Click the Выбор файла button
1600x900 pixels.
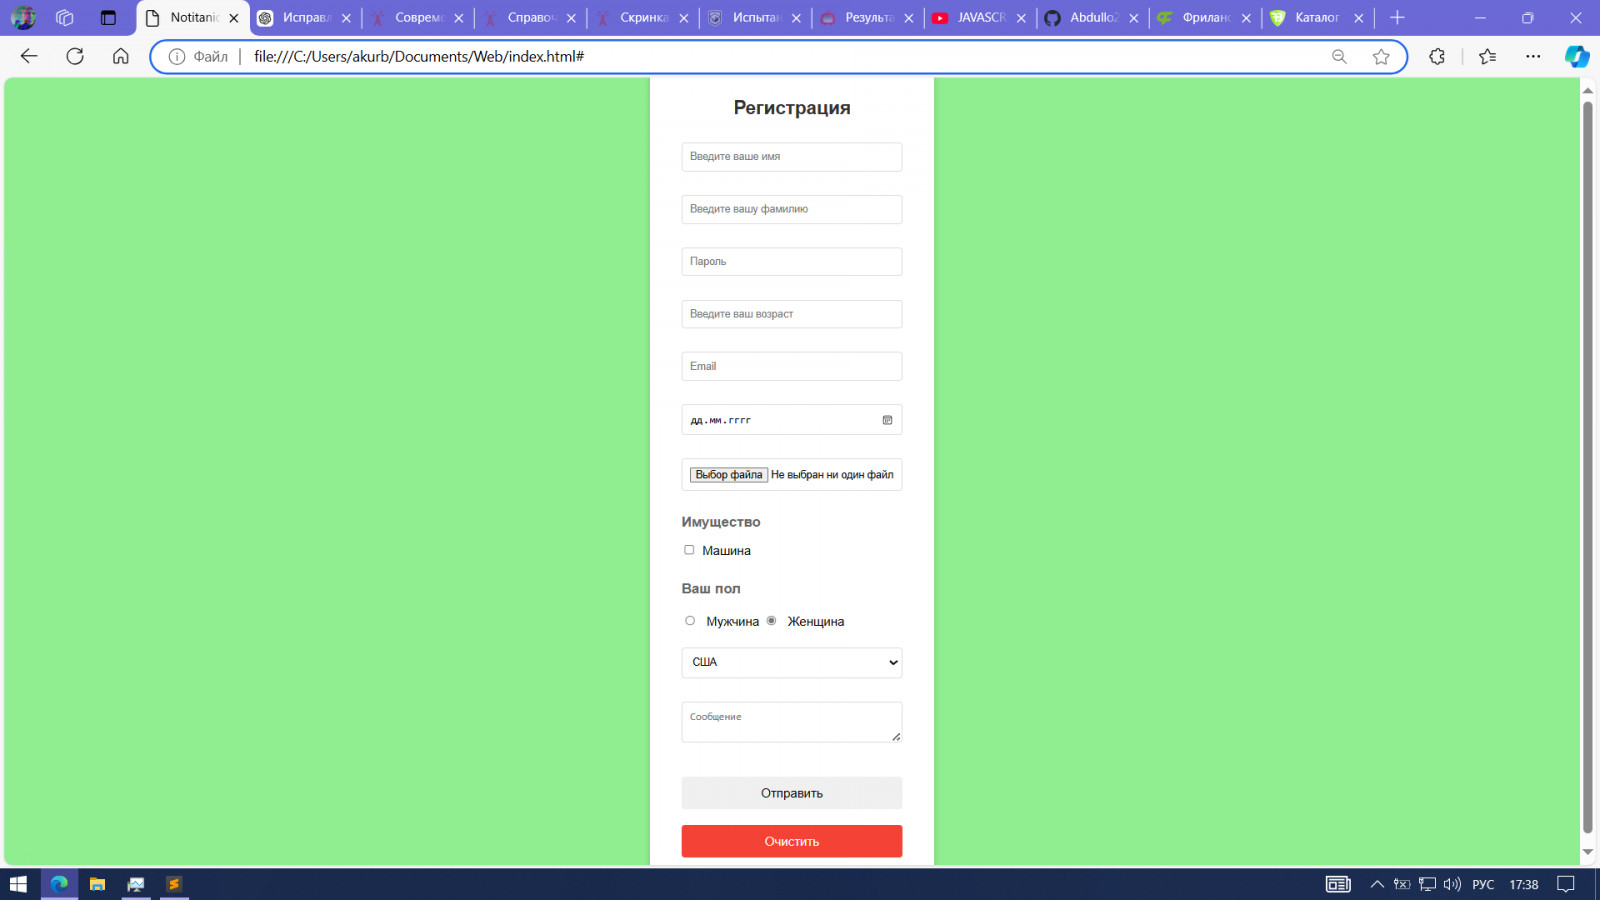pos(729,475)
